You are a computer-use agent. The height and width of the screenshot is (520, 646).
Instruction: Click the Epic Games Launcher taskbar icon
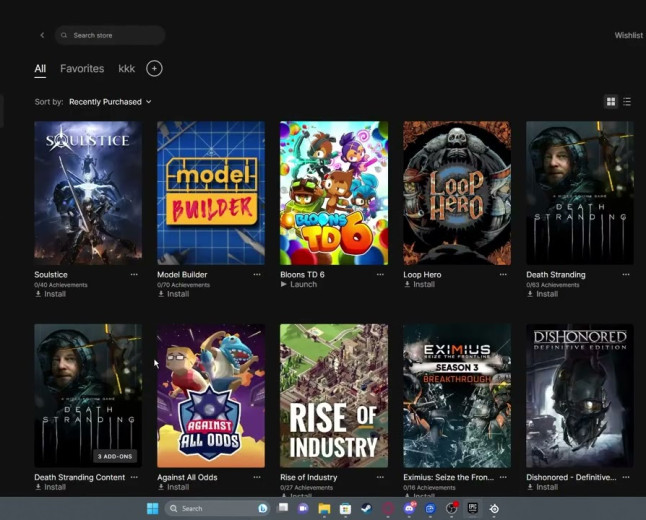click(473, 508)
